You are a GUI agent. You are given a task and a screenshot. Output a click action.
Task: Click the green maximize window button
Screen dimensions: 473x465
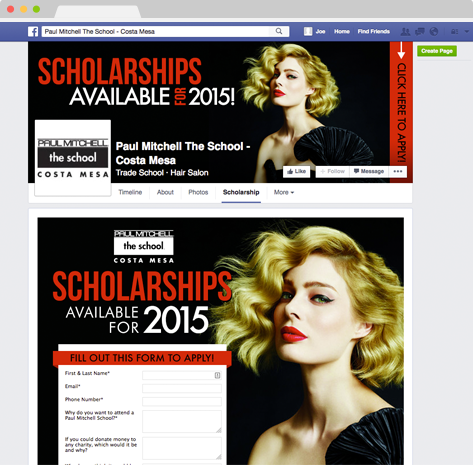(36, 9)
